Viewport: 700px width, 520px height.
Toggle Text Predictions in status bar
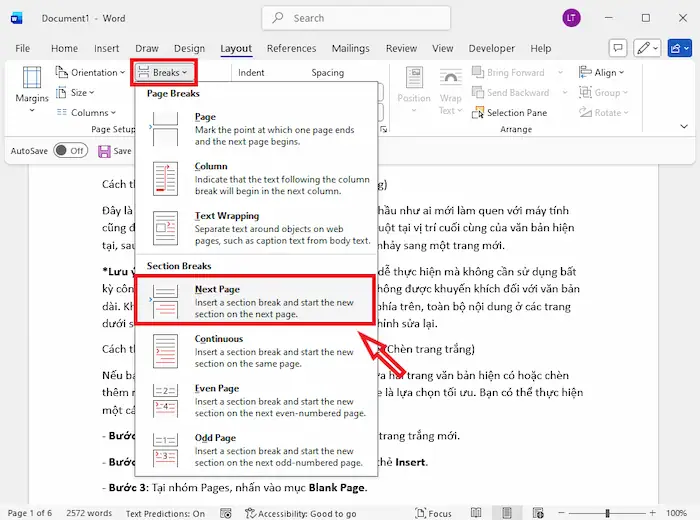[165, 513]
